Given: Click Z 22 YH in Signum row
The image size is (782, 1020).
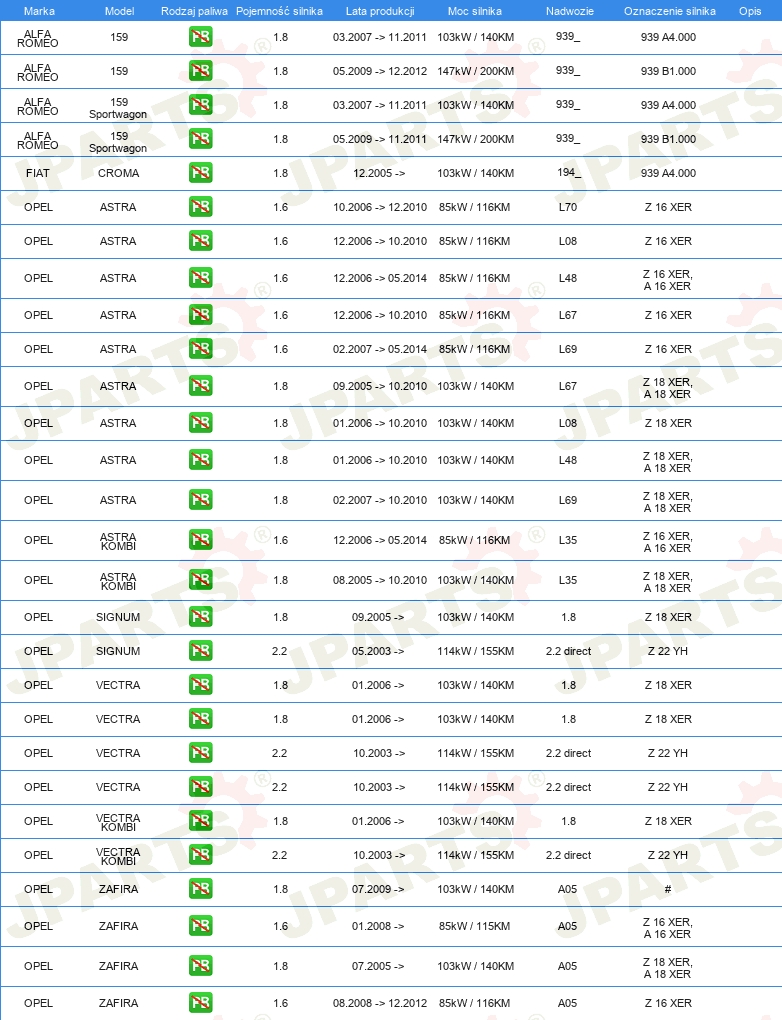Looking at the screenshot, I should click(x=667, y=651).
